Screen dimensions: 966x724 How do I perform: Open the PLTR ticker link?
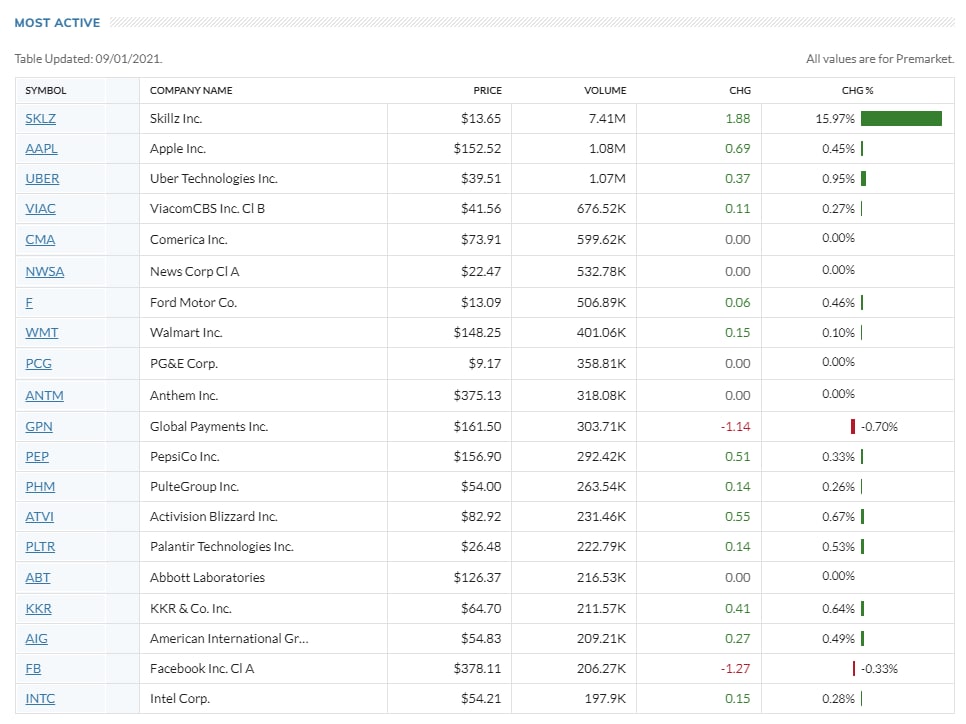pos(40,547)
